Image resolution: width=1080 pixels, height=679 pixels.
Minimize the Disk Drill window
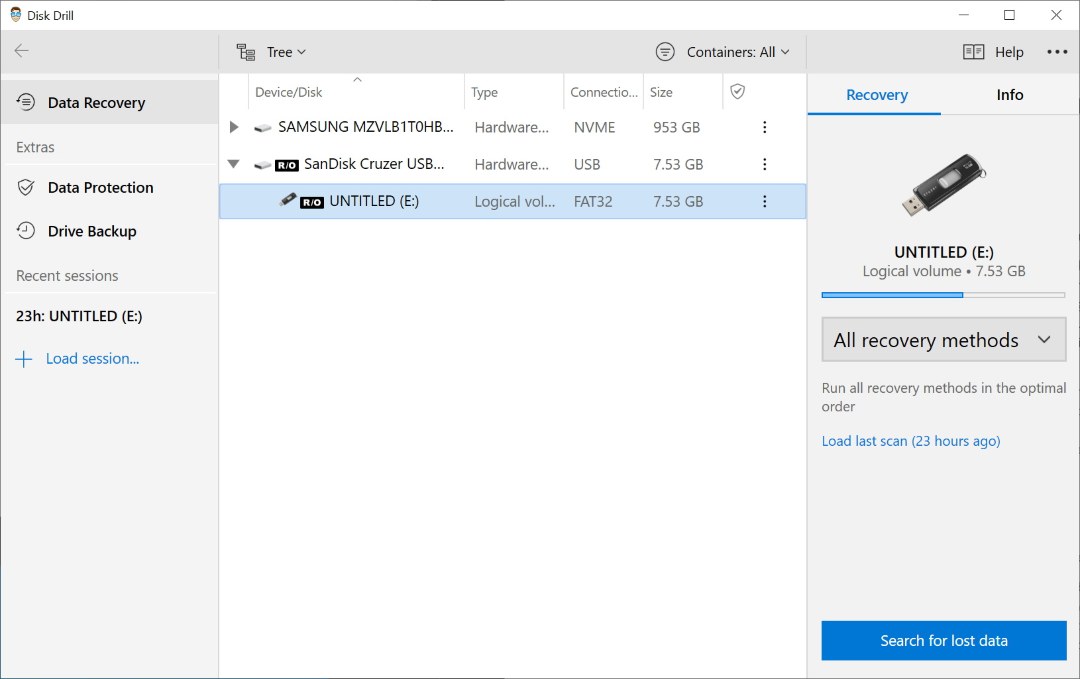pos(964,14)
